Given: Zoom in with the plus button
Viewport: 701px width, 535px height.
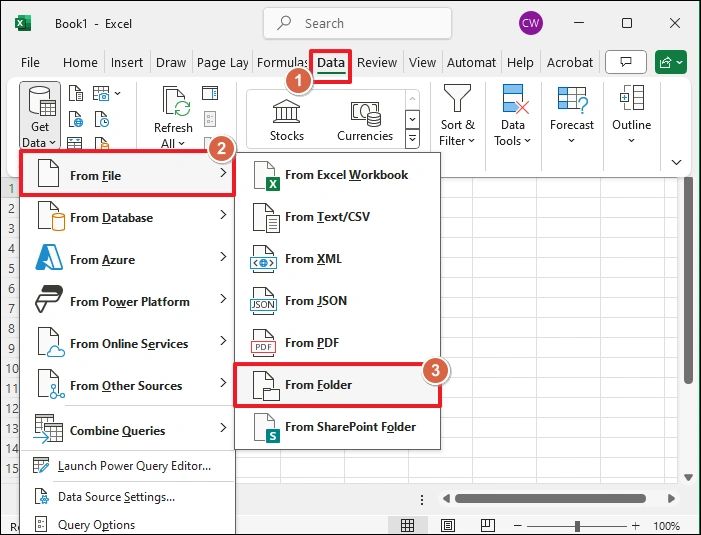Looking at the screenshot, I should coord(635,526).
